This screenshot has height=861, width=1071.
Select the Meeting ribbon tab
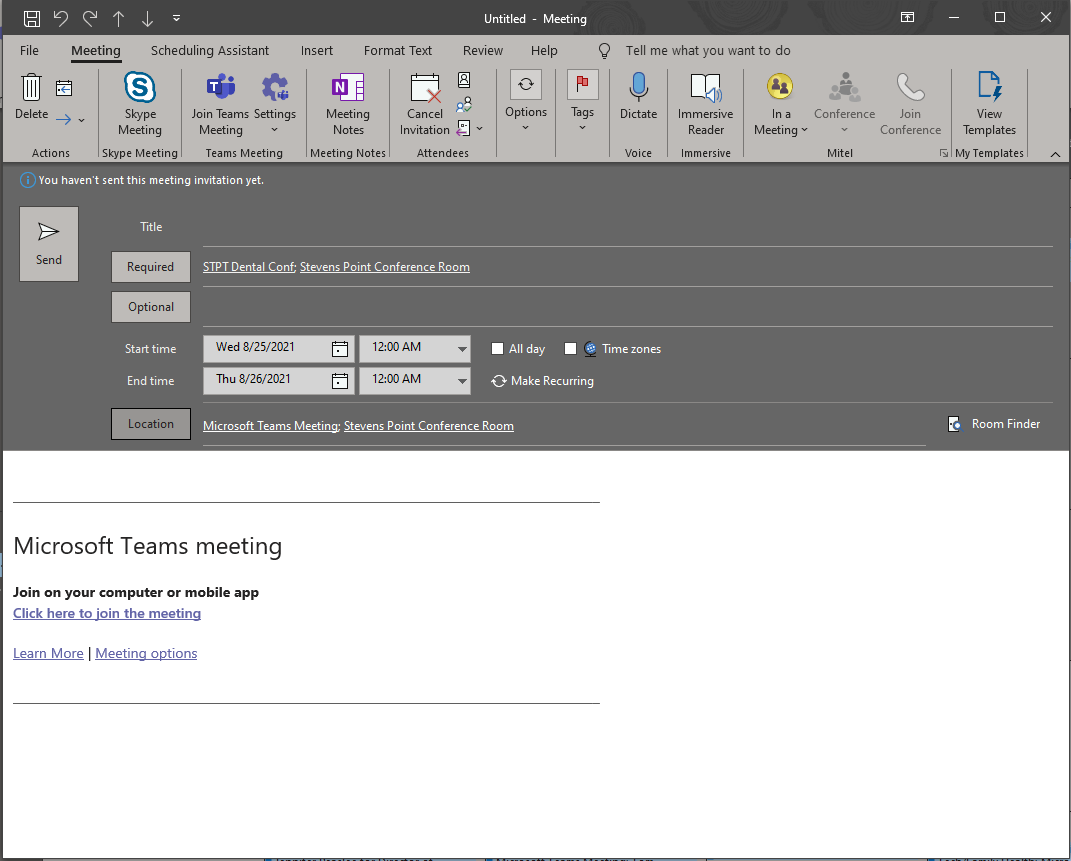point(96,51)
